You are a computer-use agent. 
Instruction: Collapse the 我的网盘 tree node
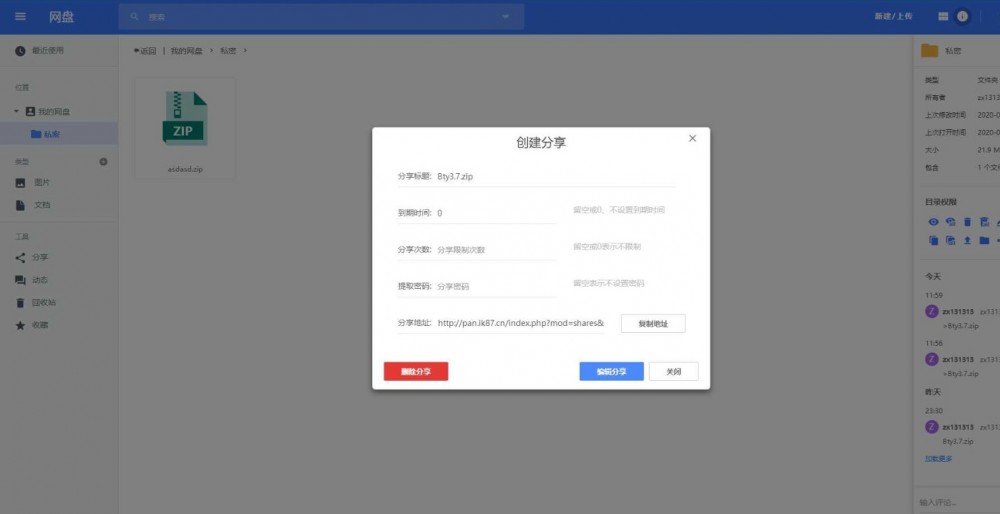(16, 111)
